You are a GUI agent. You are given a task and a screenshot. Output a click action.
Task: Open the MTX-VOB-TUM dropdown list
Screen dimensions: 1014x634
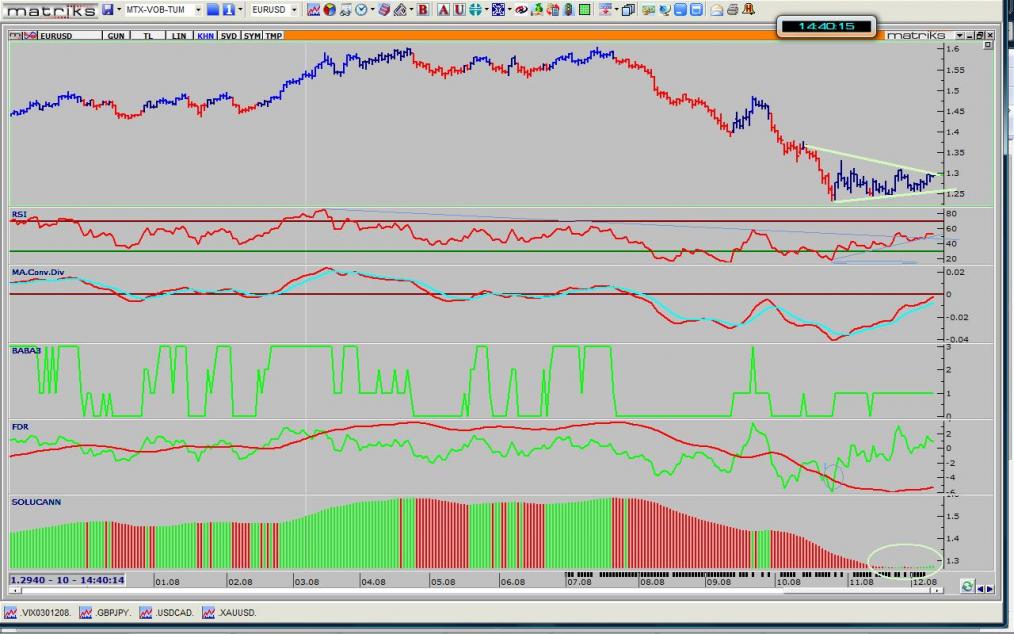tap(198, 9)
